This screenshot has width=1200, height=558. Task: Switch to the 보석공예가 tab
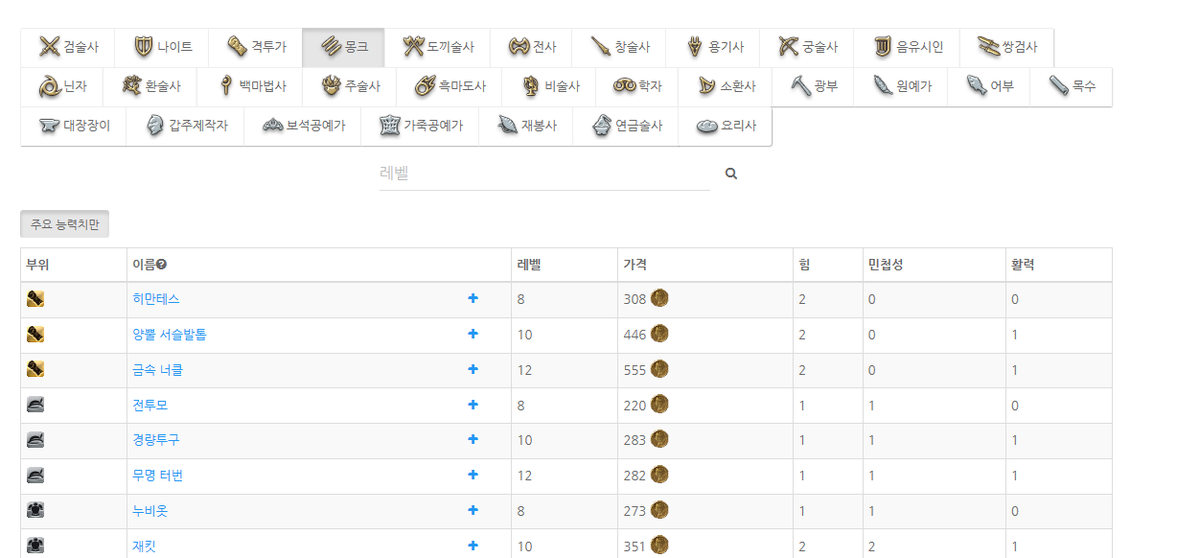coord(302,126)
